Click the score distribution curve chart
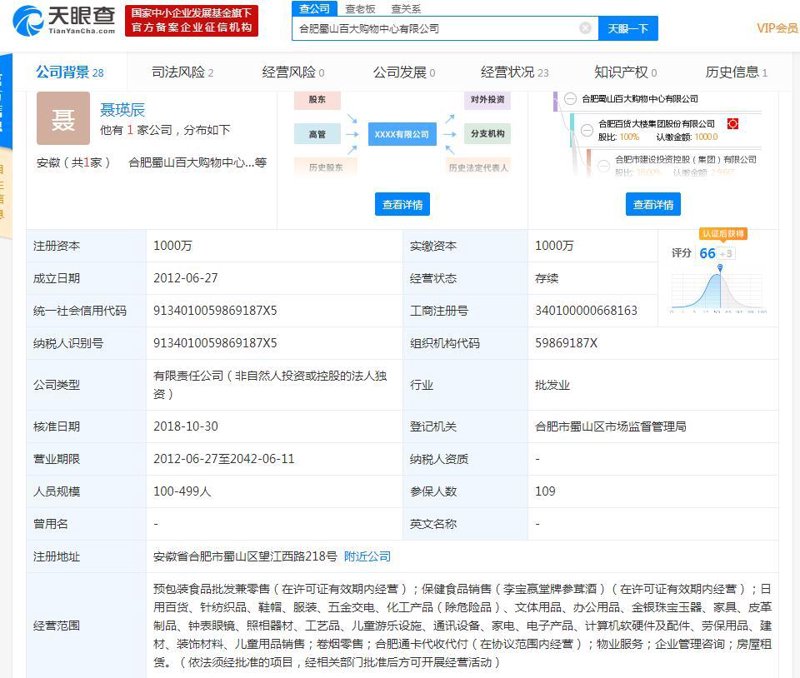This screenshot has width=800, height=678. [719, 291]
